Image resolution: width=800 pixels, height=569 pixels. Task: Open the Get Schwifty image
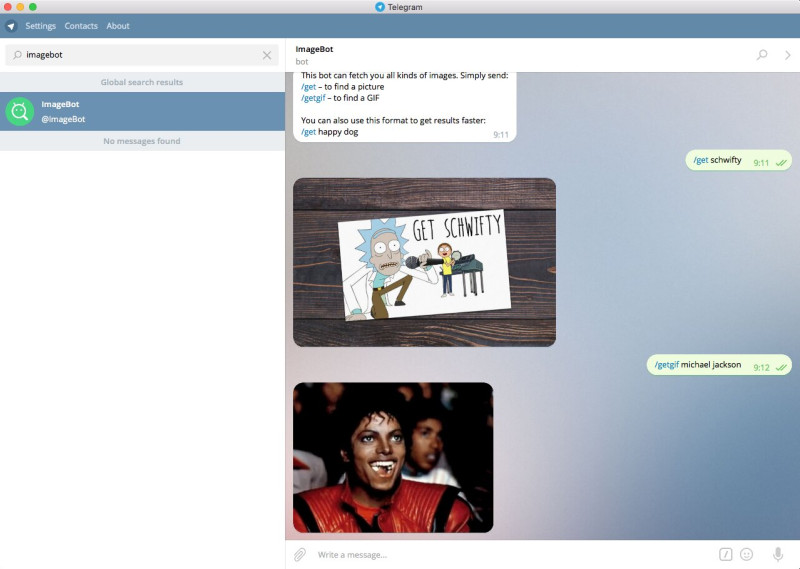[424, 262]
